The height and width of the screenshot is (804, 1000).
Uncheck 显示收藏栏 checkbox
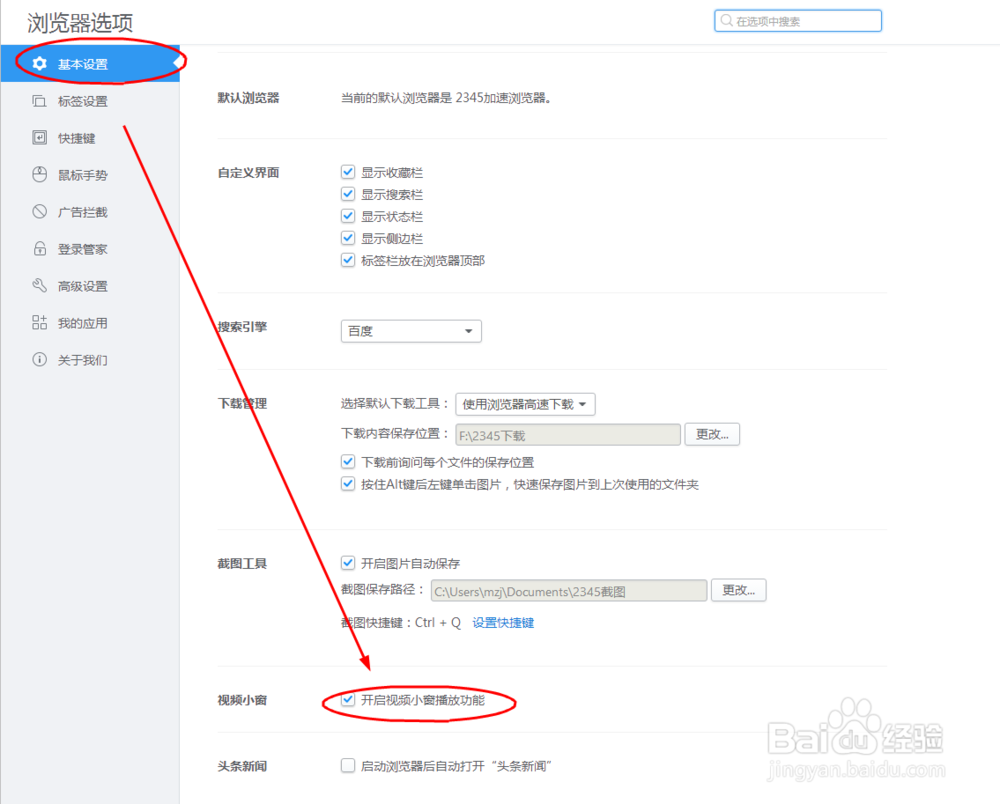[348, 172]
